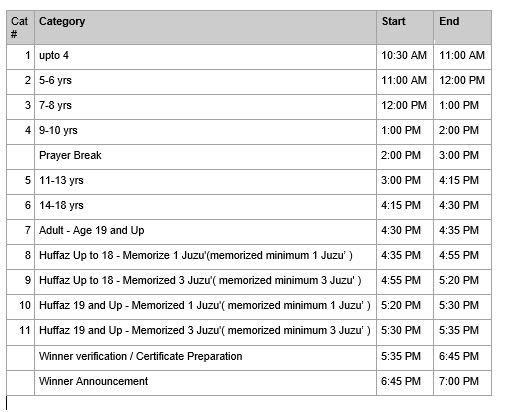Click the Category column header

coord(205,28)
